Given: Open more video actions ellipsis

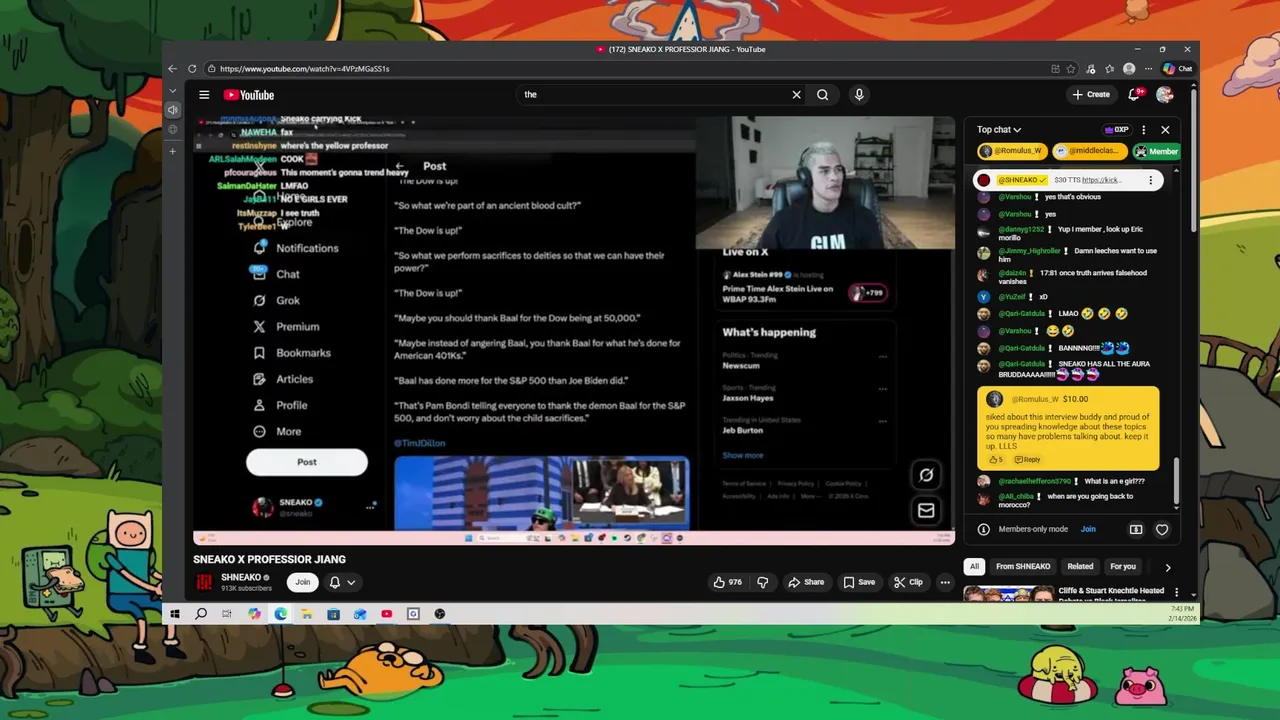Looking at the screenshot, I should click(945, 582).
